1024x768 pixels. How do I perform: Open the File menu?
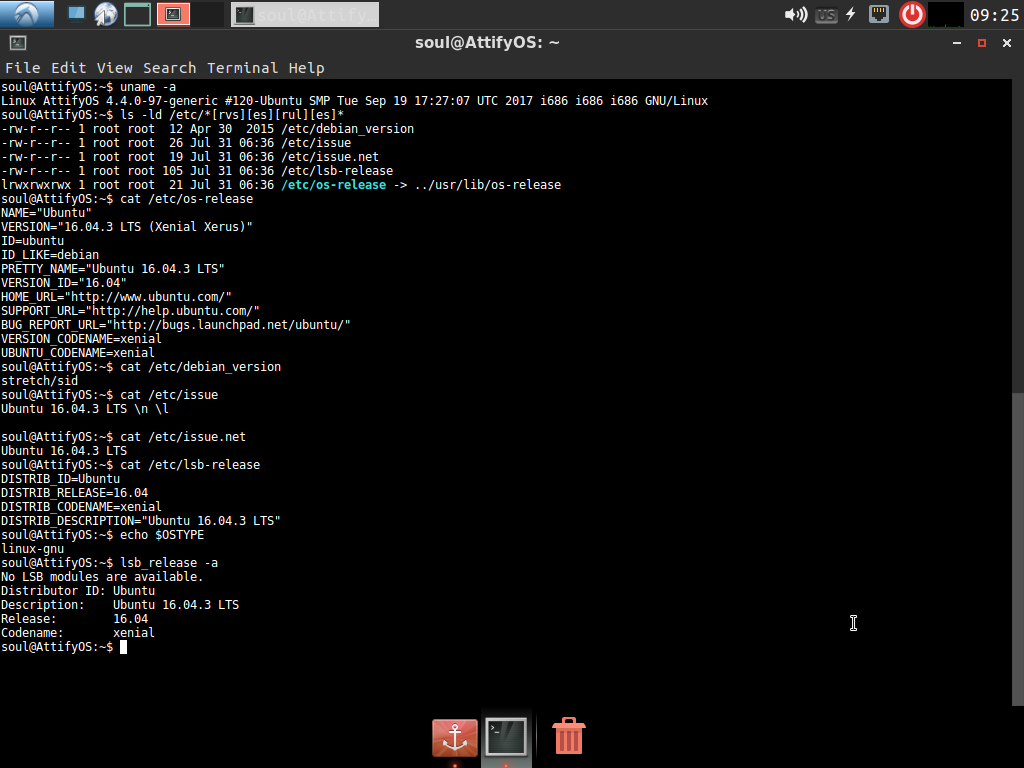coord(23,68)
